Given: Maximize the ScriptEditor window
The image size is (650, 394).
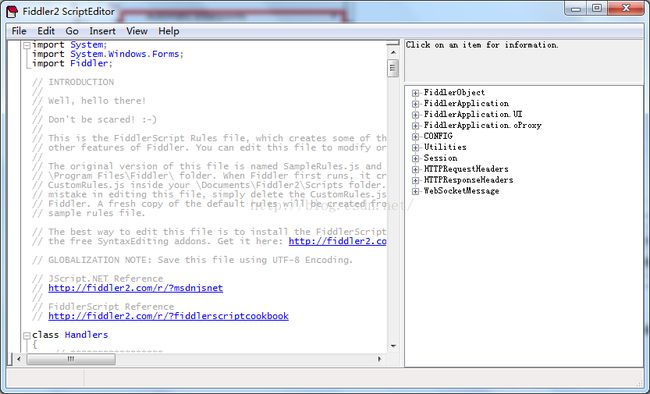Looking at the screenshot, I should pos(597,9).
